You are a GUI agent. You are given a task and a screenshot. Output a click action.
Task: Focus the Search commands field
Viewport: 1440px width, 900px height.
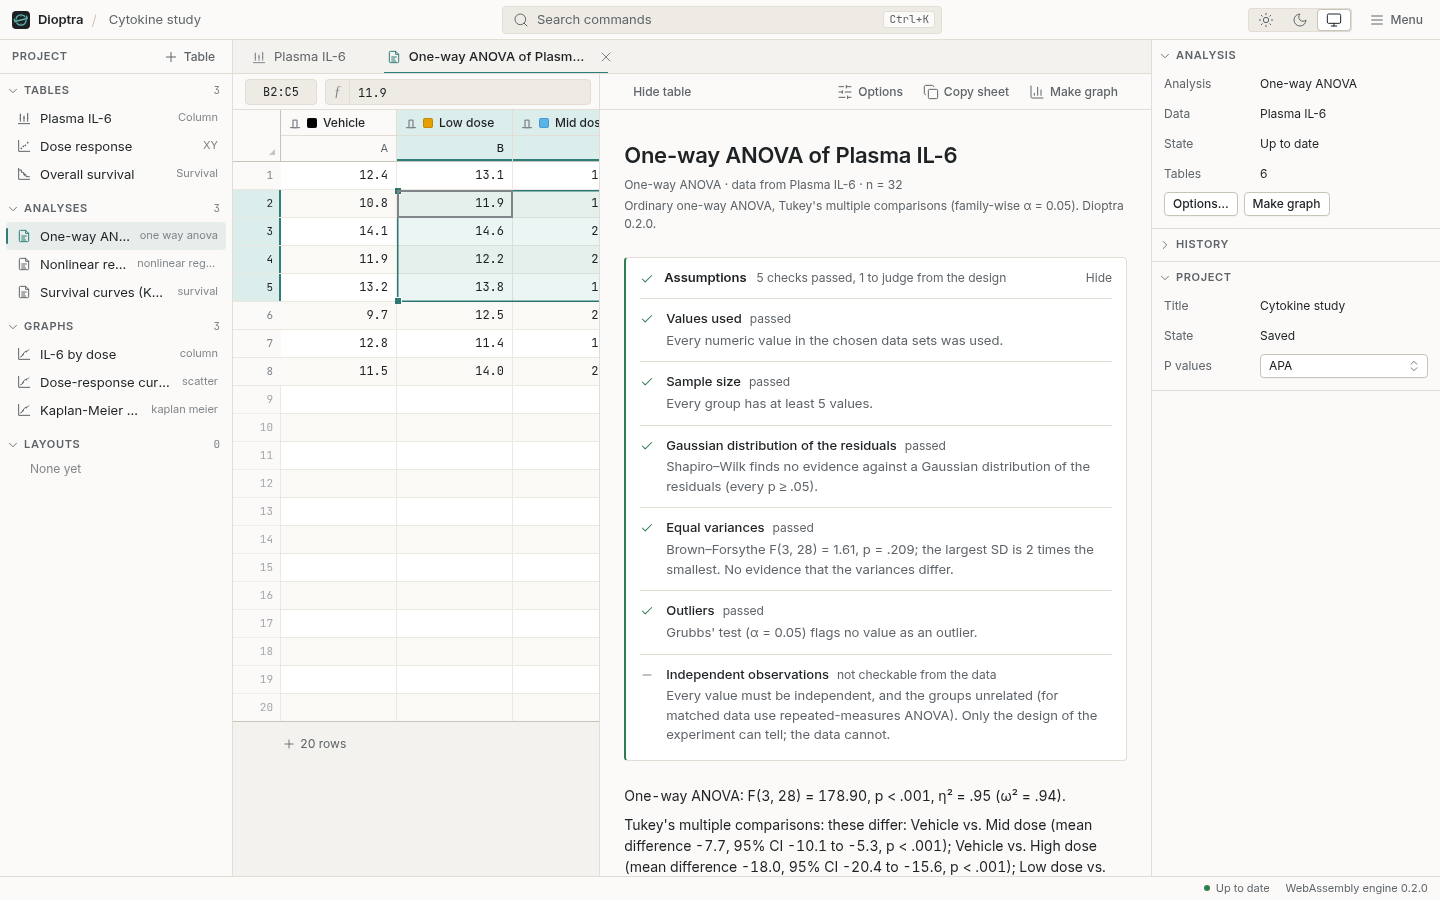click(x=721, y=20)
